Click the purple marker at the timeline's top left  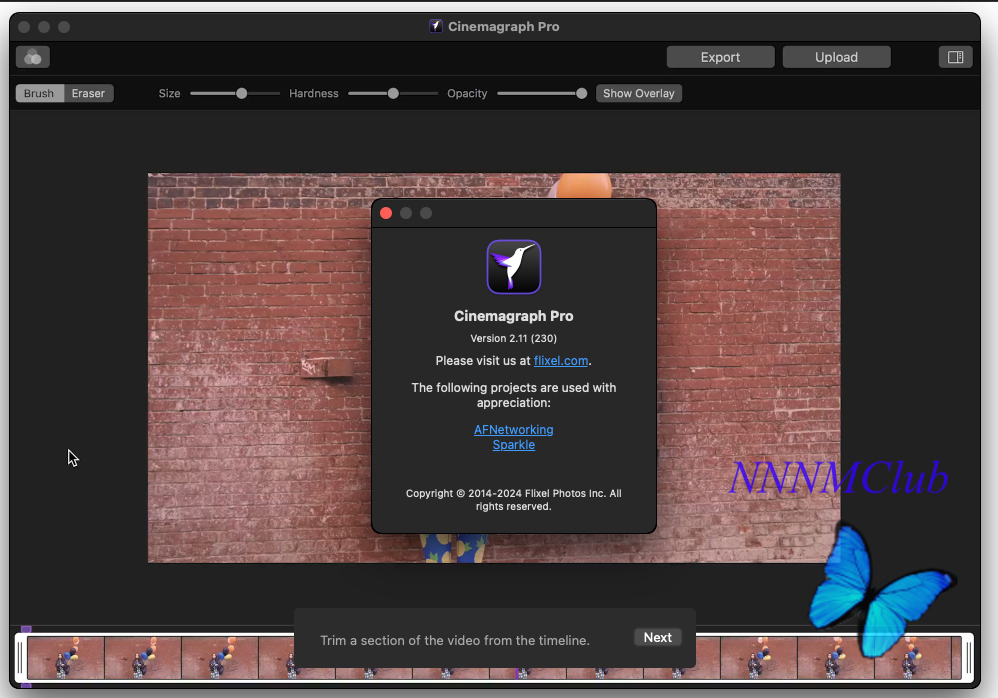(26, 629)
